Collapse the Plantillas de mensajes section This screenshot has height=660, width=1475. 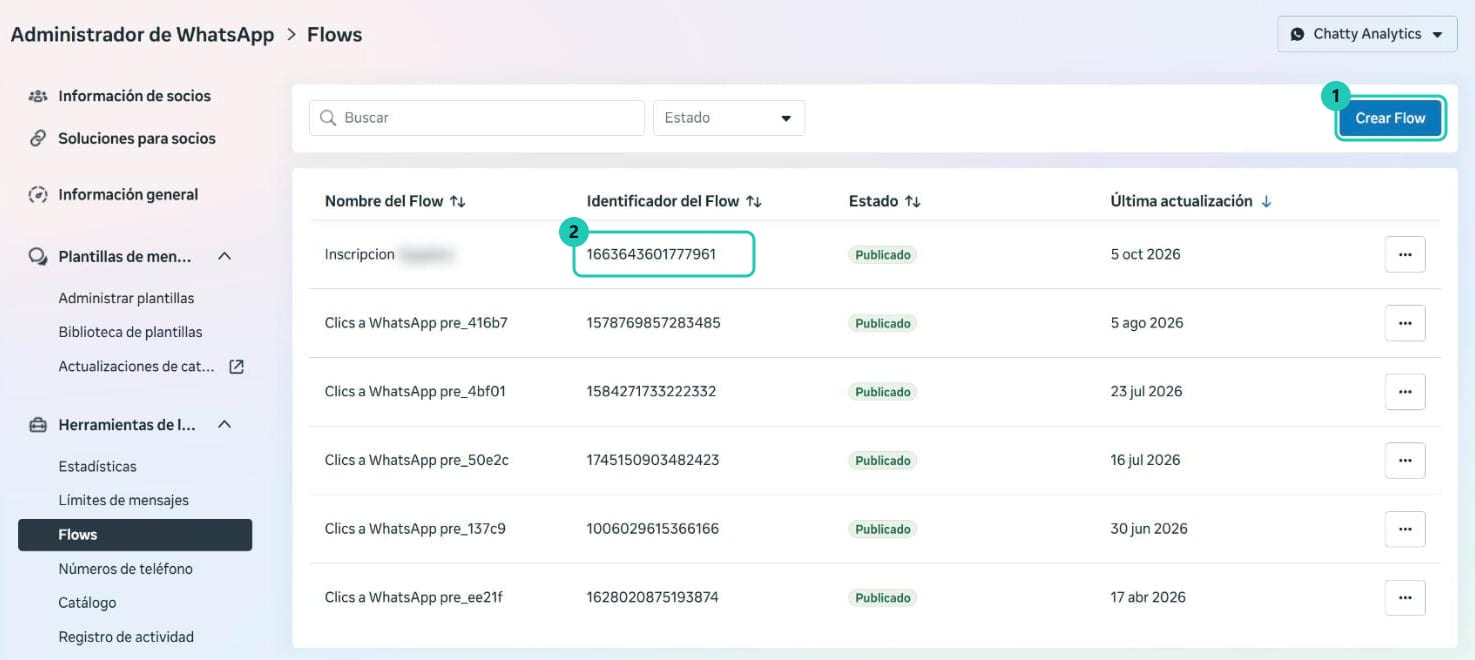225,257
